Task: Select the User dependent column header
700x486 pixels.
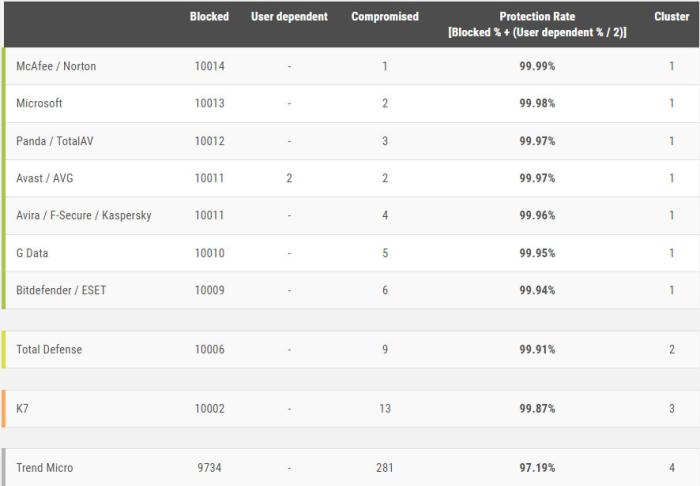Action: click(289, 17)
